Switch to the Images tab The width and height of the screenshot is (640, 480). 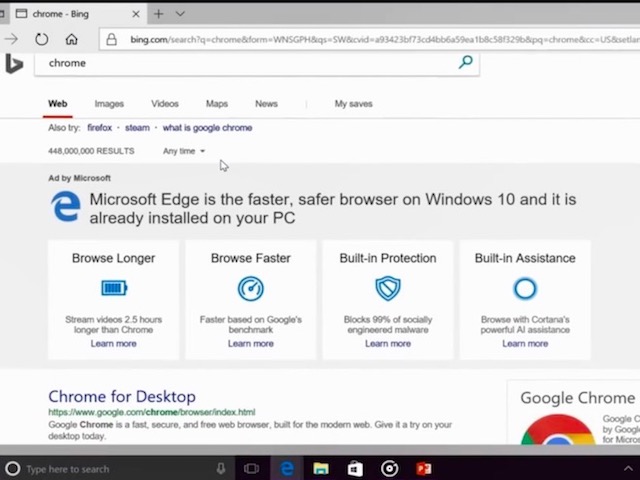(x=109, y=104)
